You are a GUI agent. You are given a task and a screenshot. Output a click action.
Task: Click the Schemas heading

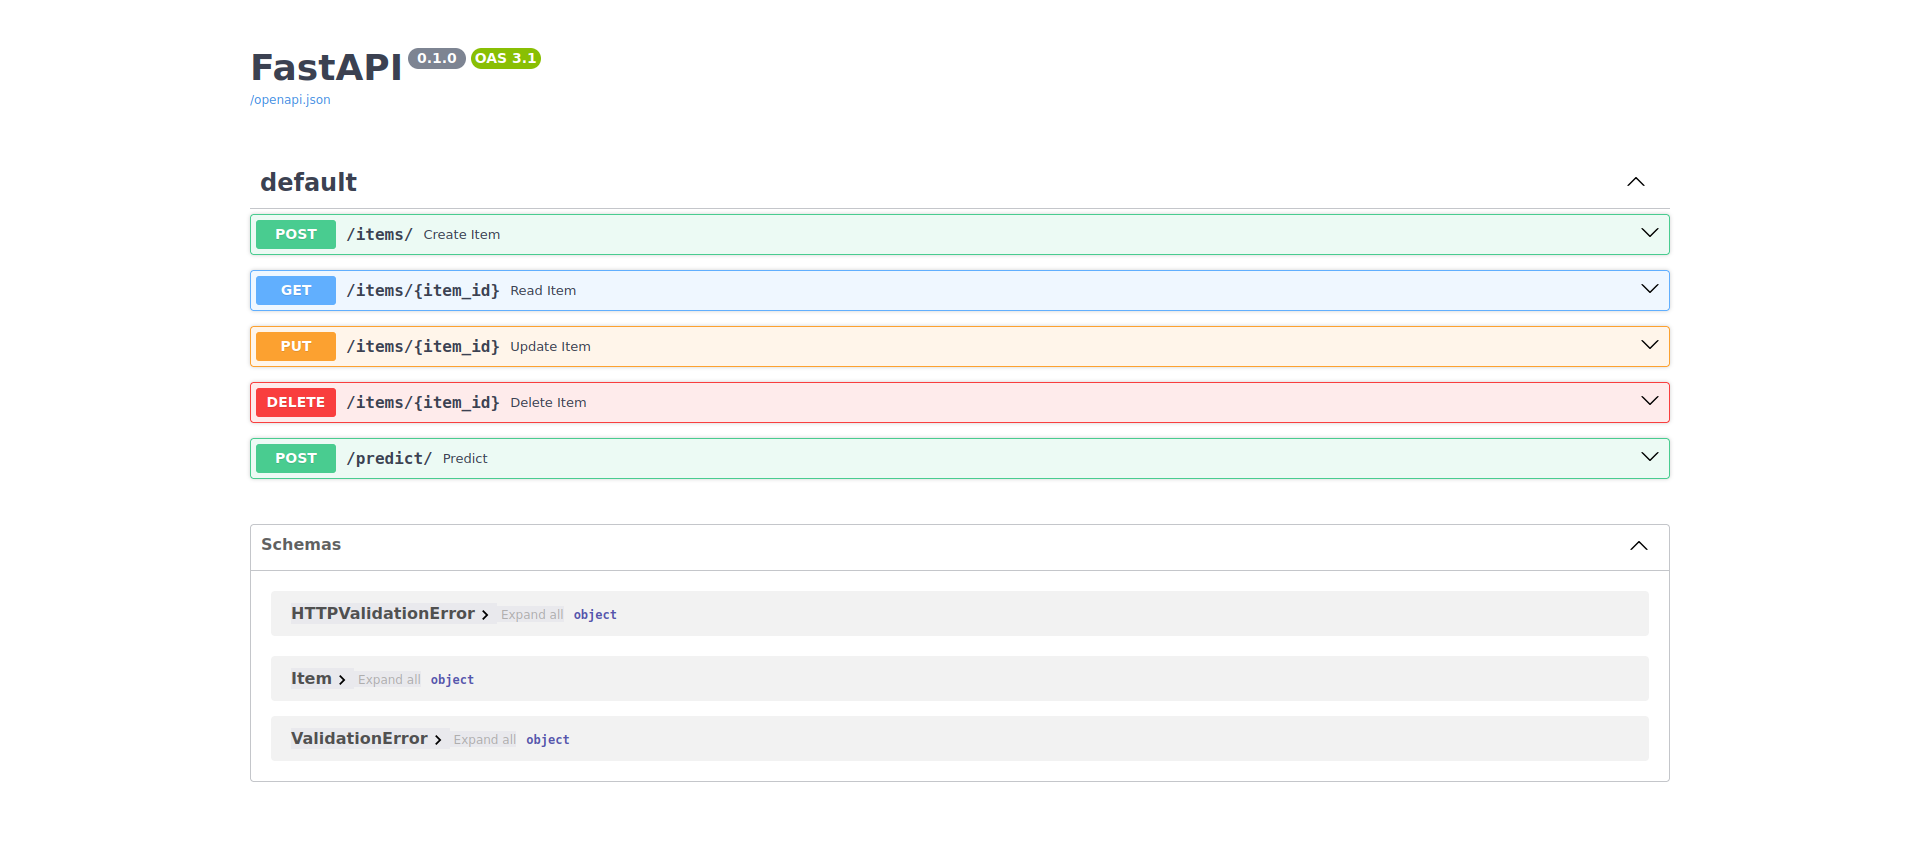[301, 544]
